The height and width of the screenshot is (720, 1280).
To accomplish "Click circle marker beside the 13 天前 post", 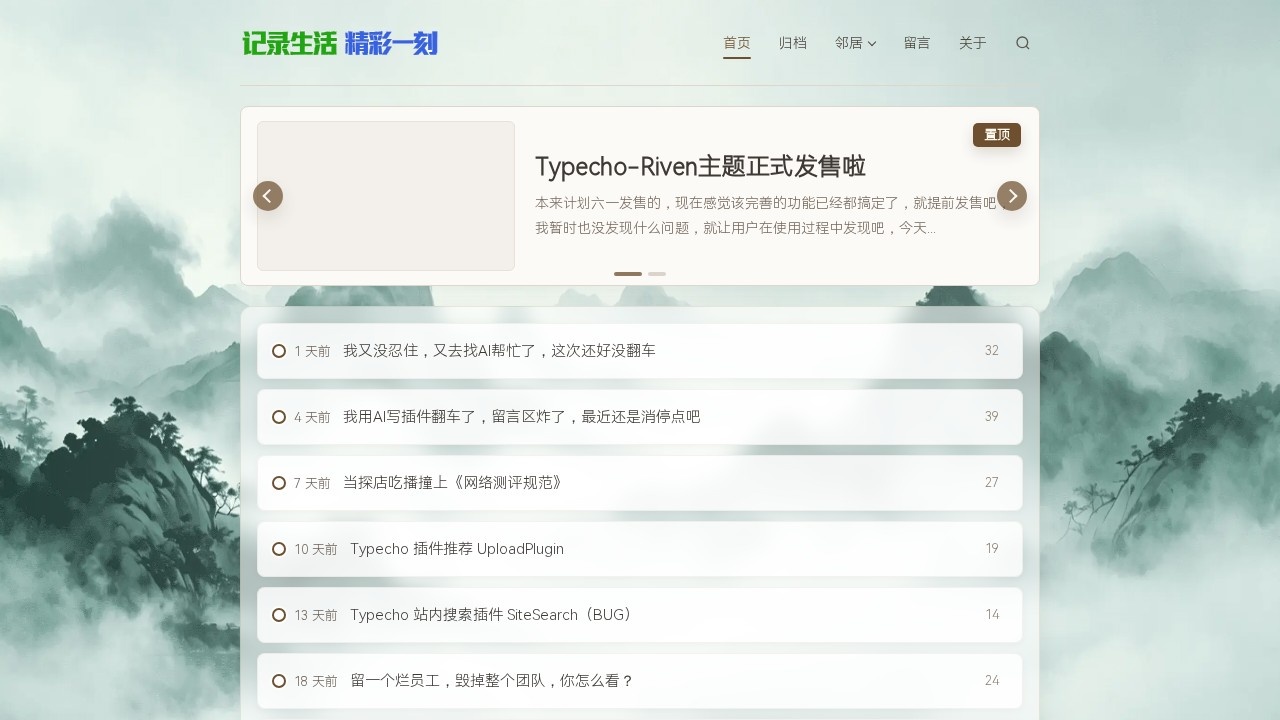I will coord(279,615).
